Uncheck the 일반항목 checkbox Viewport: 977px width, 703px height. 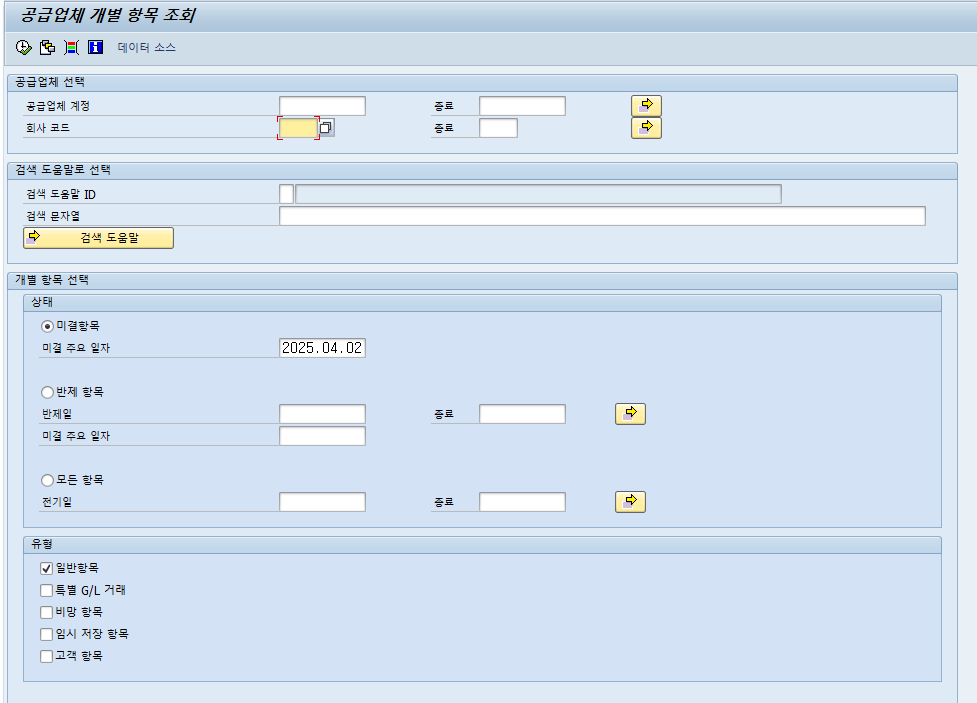pos(46,568)
